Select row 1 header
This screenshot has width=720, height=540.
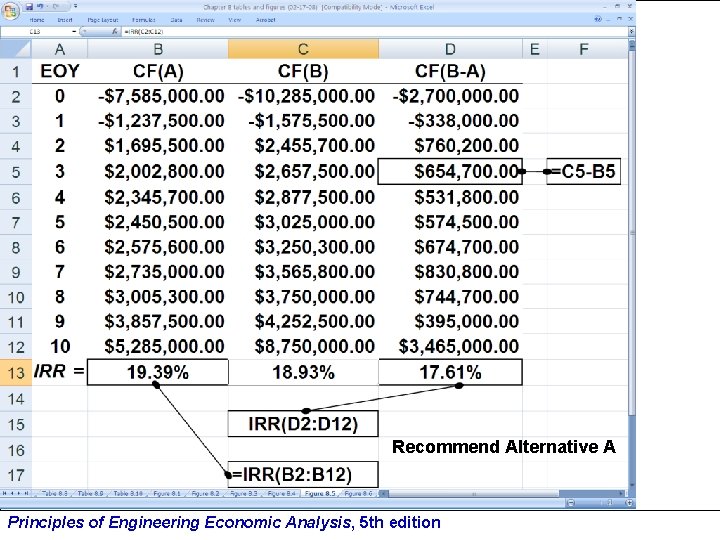coord(16,71)
